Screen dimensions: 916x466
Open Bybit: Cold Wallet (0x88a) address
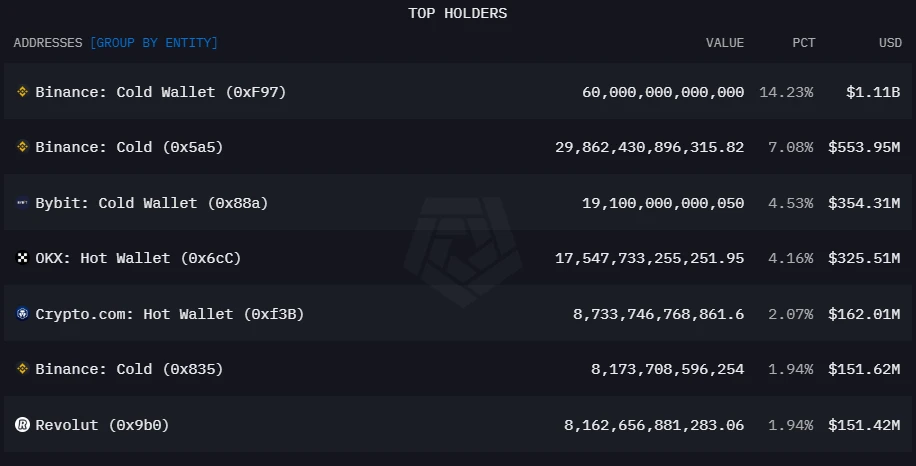[x=151, y=203]
